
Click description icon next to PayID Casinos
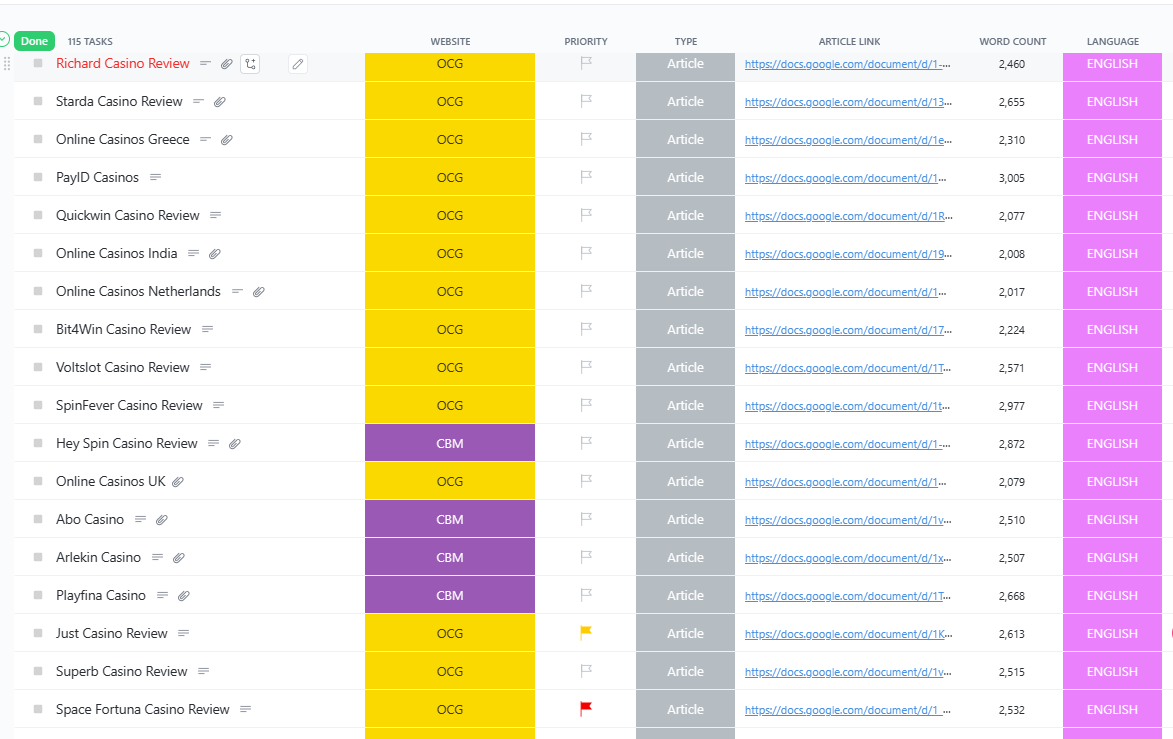(x=155, y=178)
